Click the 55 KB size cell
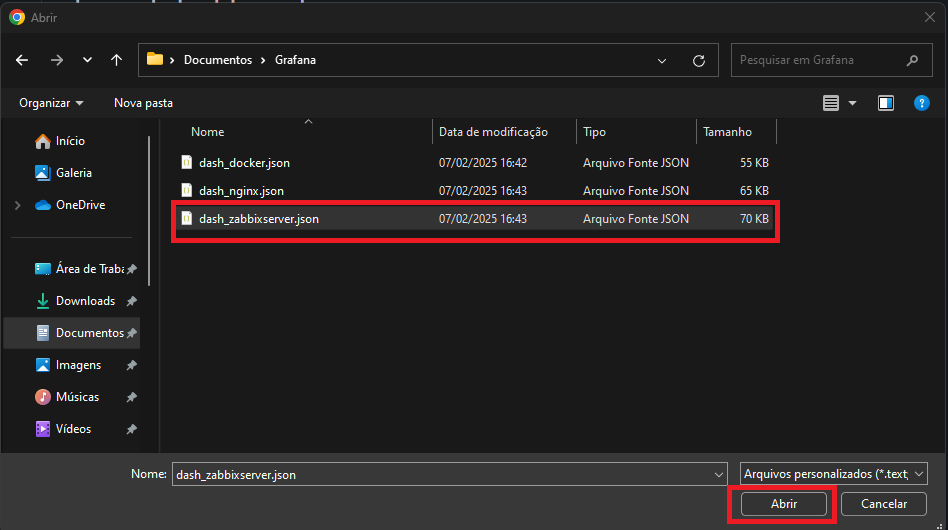This screenshot has width=948, height=530. pos(754,163)
